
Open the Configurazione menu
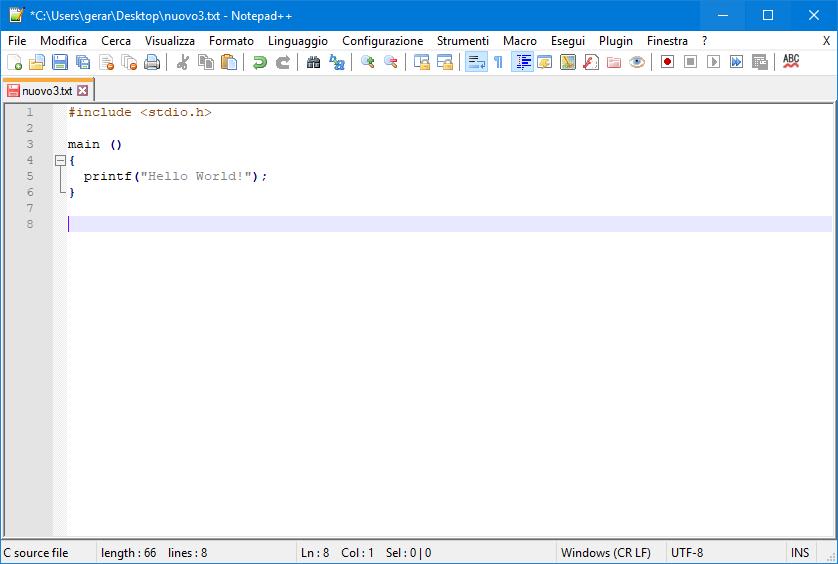point(383,41)
